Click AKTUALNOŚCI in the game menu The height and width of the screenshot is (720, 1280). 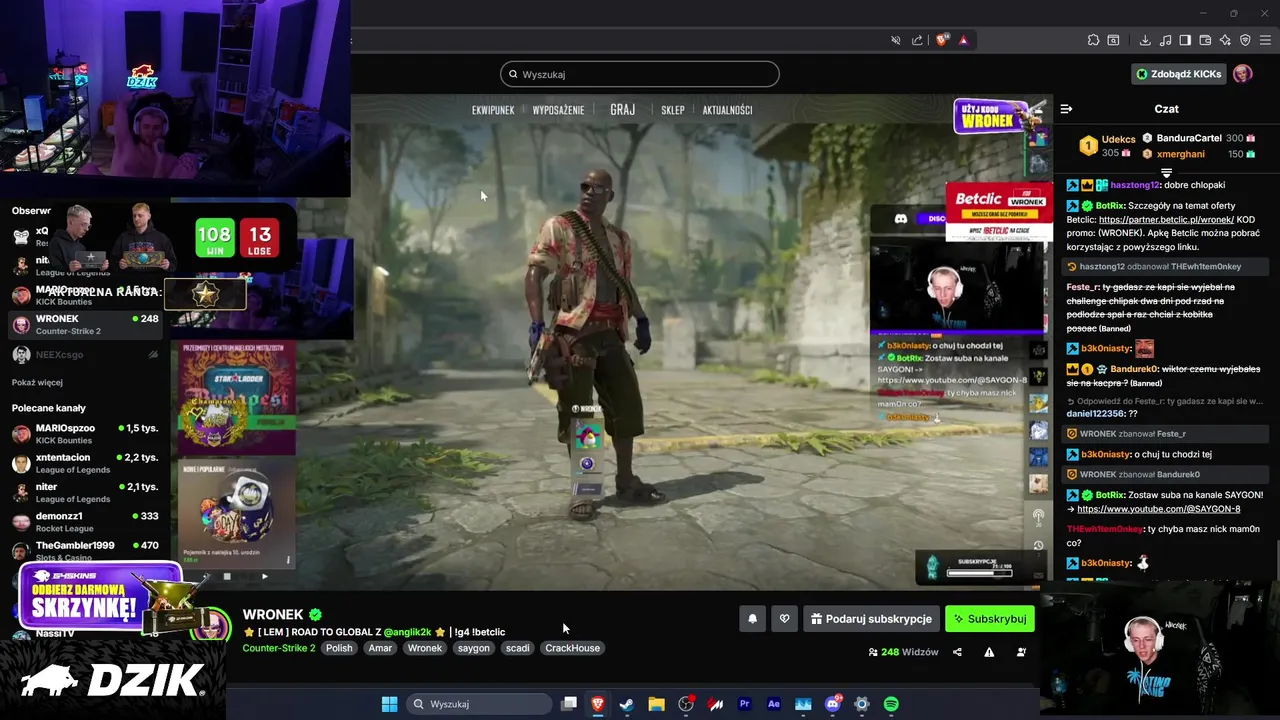pos(727,110)
